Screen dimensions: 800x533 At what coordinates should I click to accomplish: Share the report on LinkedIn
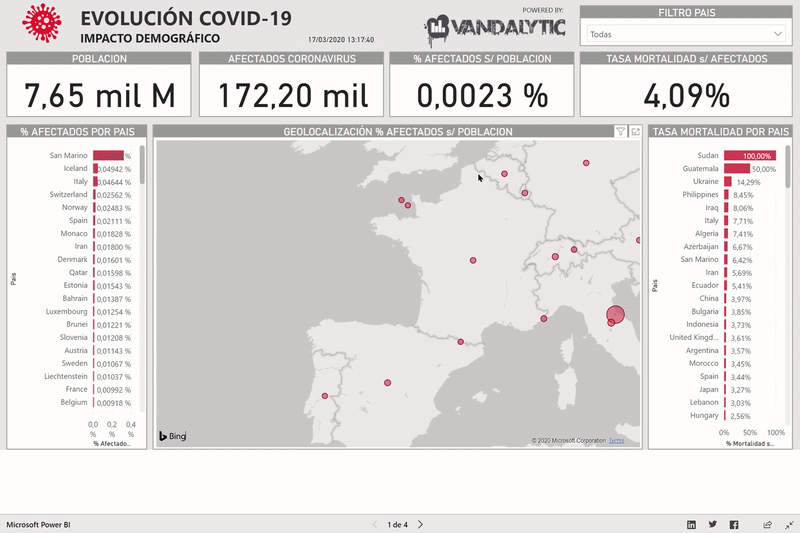point(691,524)
